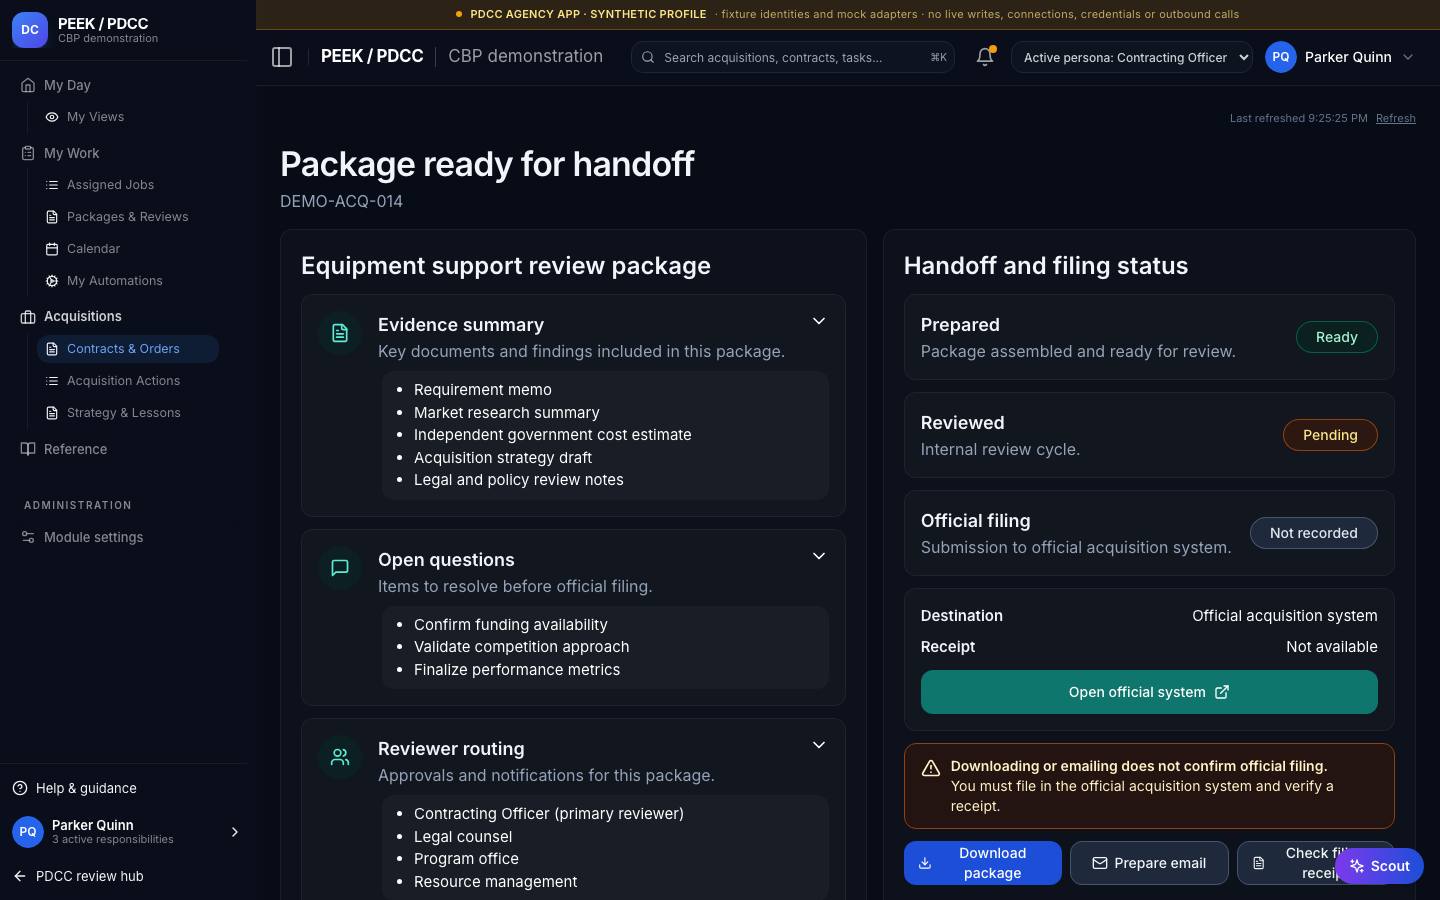Click the Pending status badge
The width and height of the screenshot is (1440, 900).
[1330, 435]
